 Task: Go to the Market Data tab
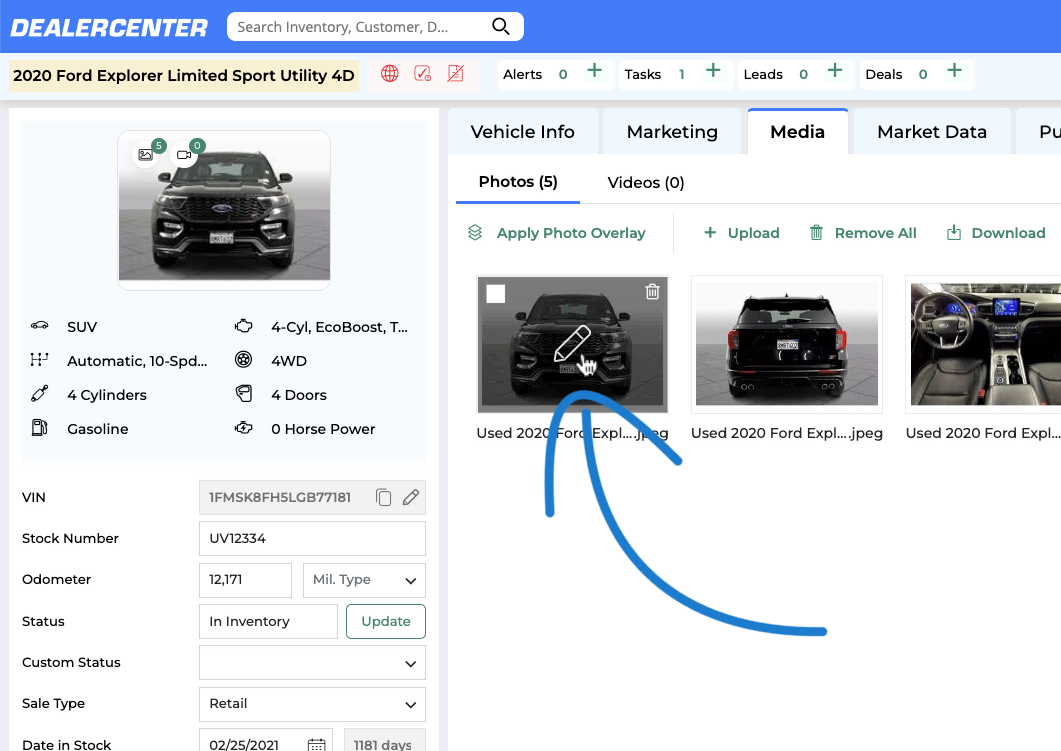click(932, 131)
